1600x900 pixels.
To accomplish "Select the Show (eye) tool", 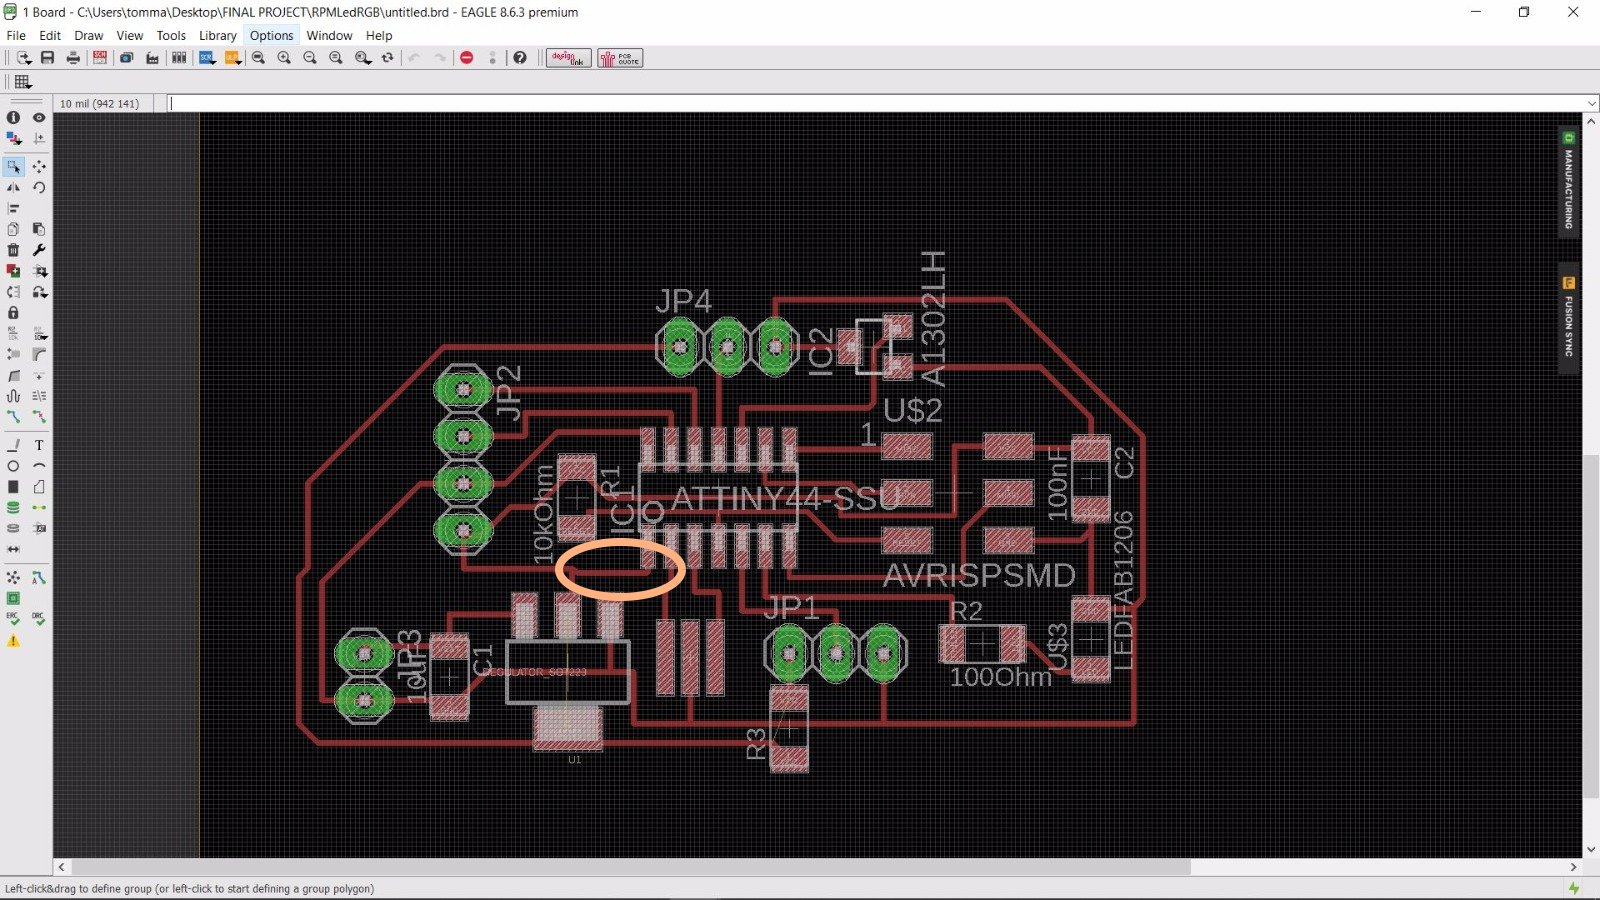I will (x=39, y=117).
